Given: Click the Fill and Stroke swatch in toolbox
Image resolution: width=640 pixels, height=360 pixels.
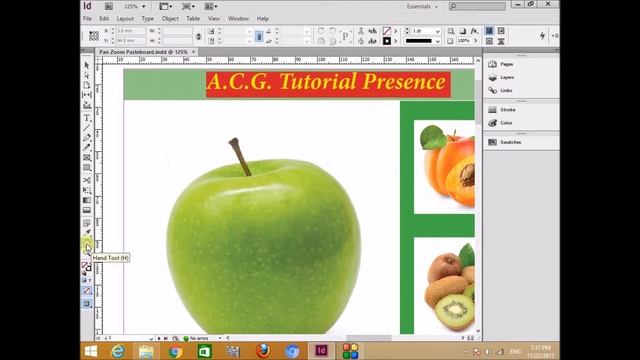Looking at the screenshot, I should (86, 267).
